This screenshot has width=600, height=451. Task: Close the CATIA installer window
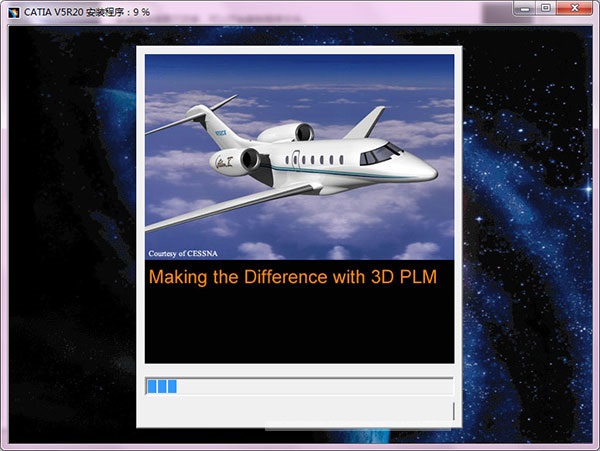[574, 8]
